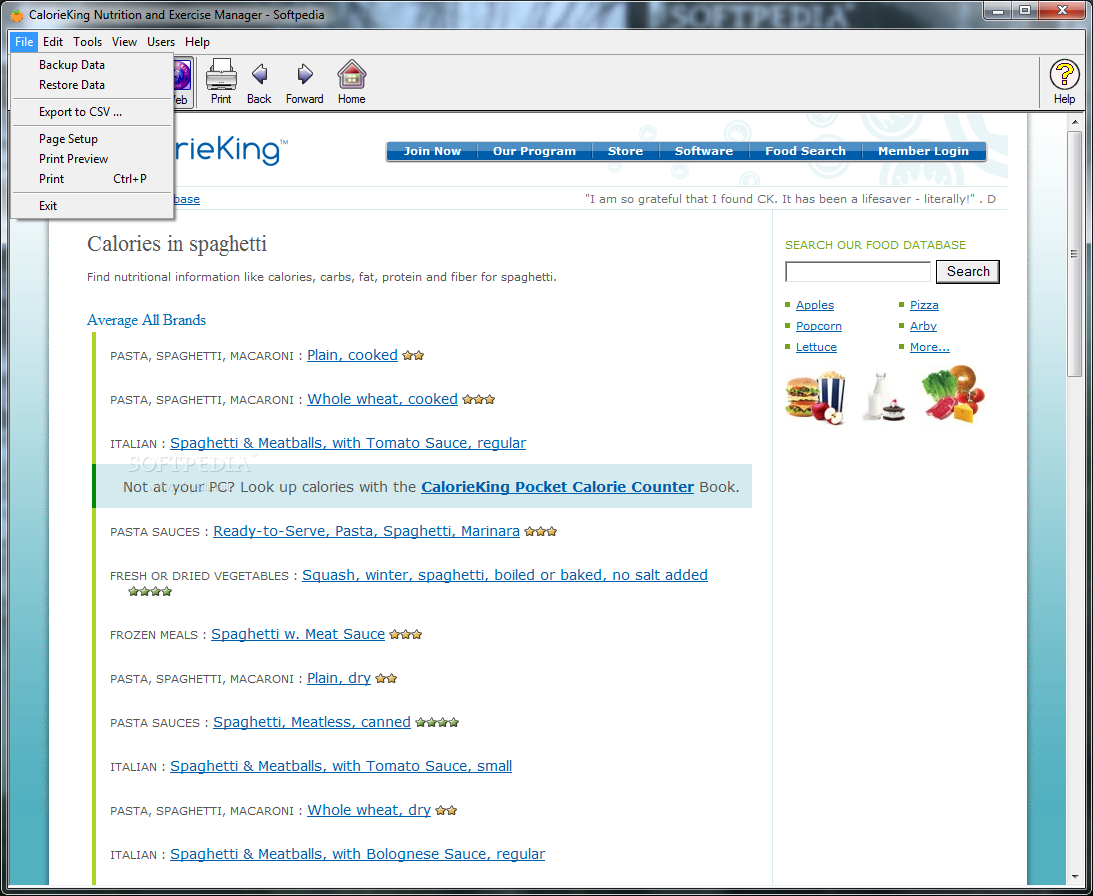
Task: Open the Pizza quick link
Action: (924, 305)
